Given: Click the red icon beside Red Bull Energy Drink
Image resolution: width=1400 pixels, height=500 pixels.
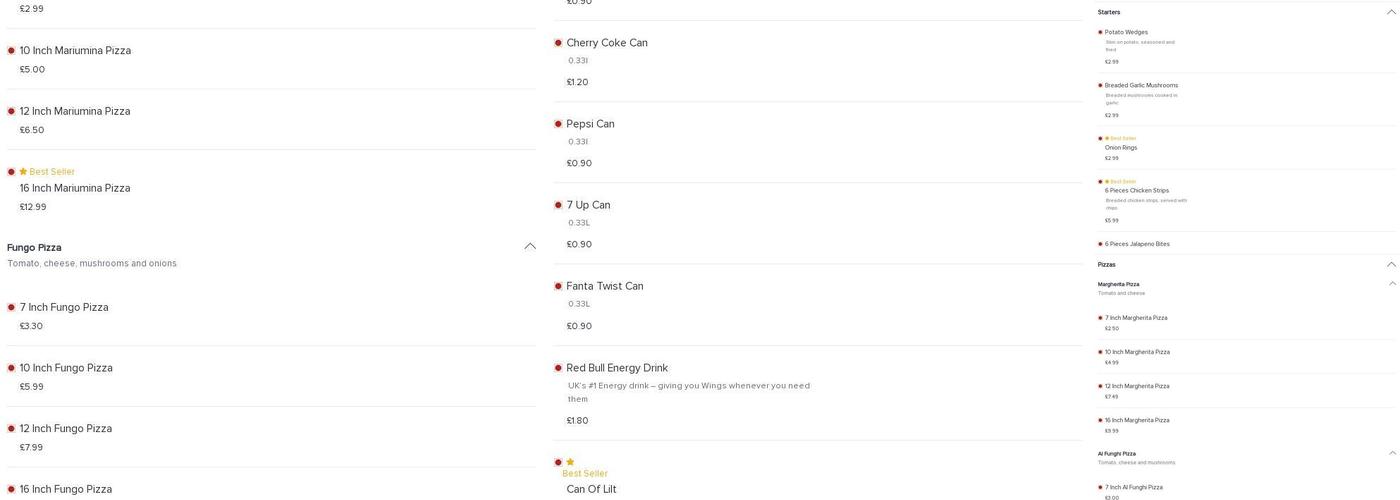Looking at the screenshot, I should pos(558,368).
